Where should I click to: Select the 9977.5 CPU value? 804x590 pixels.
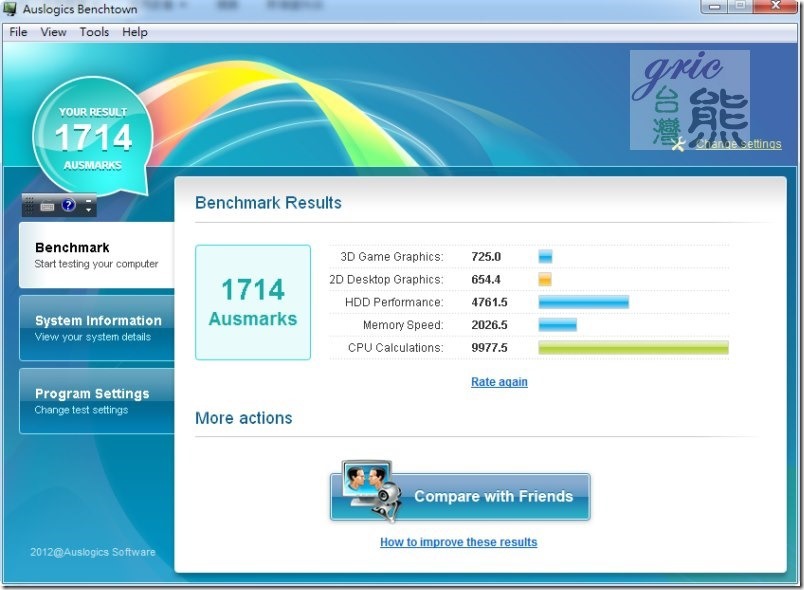(x=489, y=348)
